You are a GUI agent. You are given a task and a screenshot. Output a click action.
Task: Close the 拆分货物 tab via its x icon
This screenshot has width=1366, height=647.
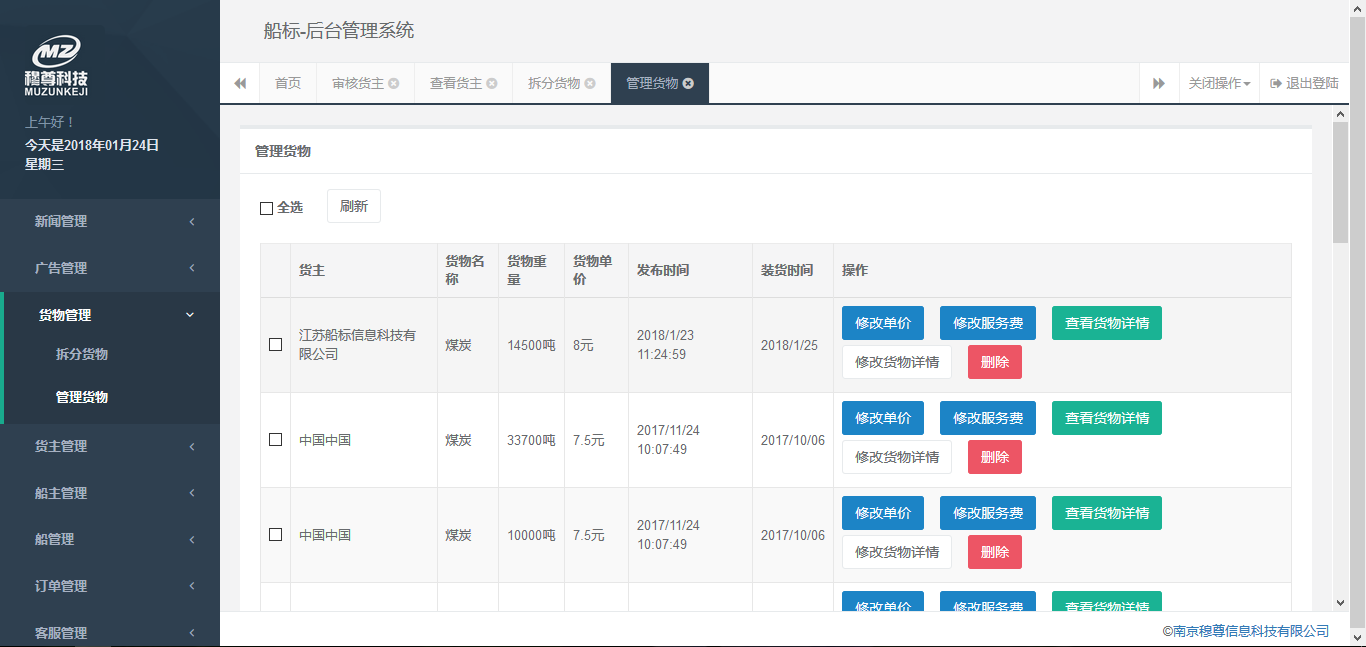[x=590, y=84]
